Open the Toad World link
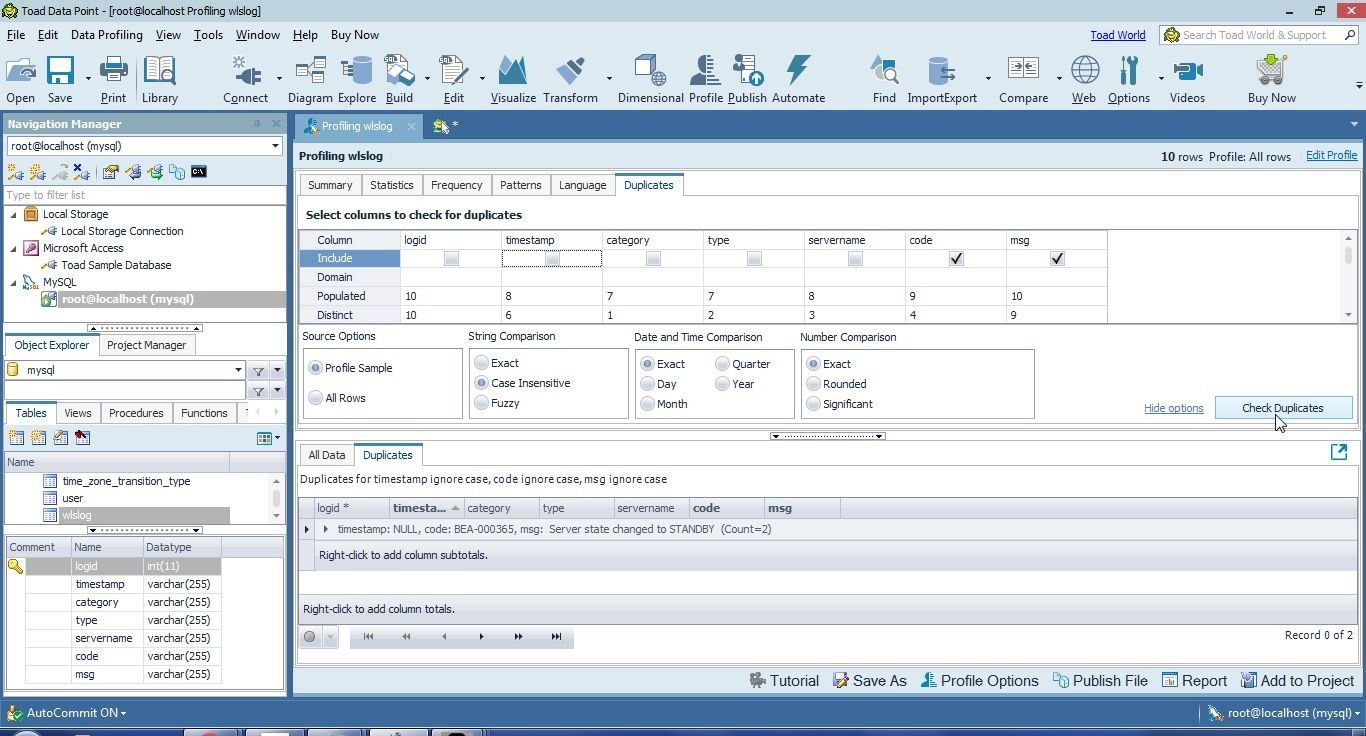This screenshot has height=736, width=1366. tap(1117, 35)
